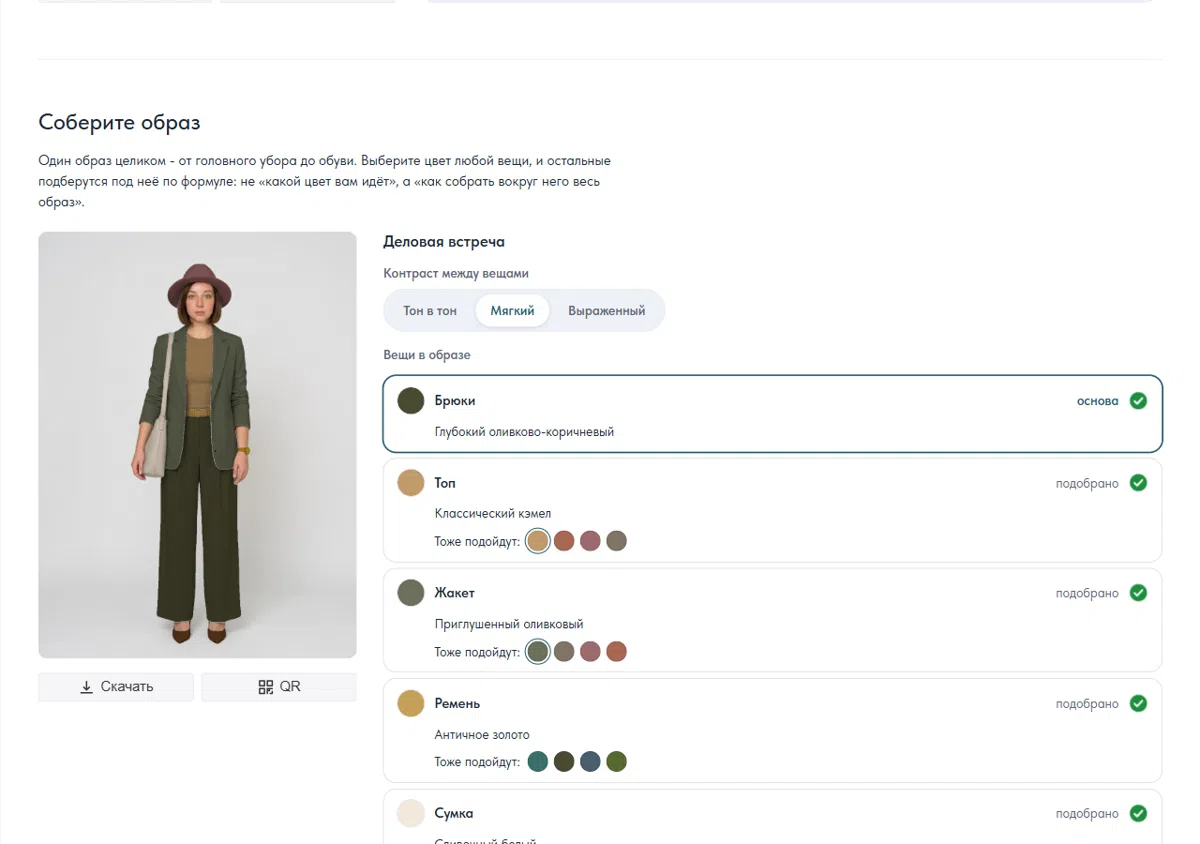Click the 'Приглушенный оливковый' color name
This screenshot has width=1200, height=844.
[x=509, y=624]
